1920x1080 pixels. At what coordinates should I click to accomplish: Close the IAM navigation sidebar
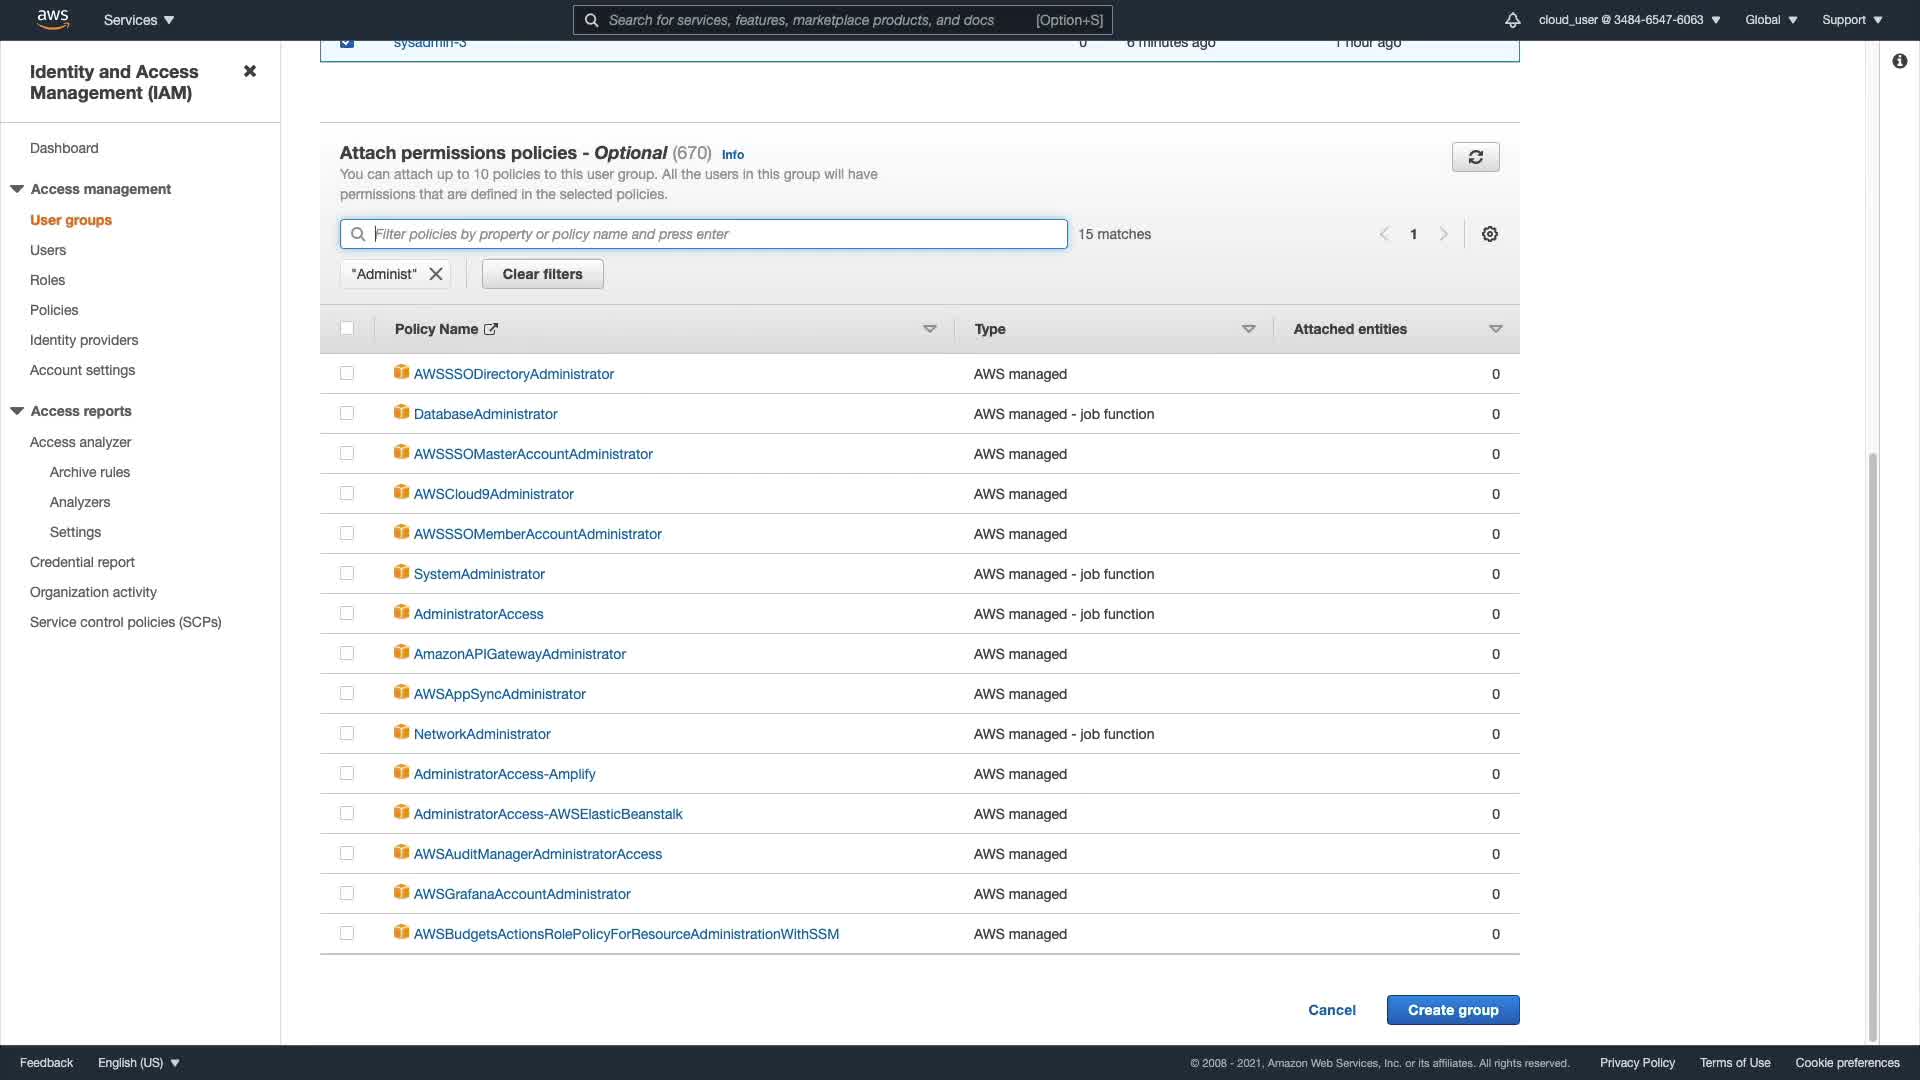pos(250,71)
